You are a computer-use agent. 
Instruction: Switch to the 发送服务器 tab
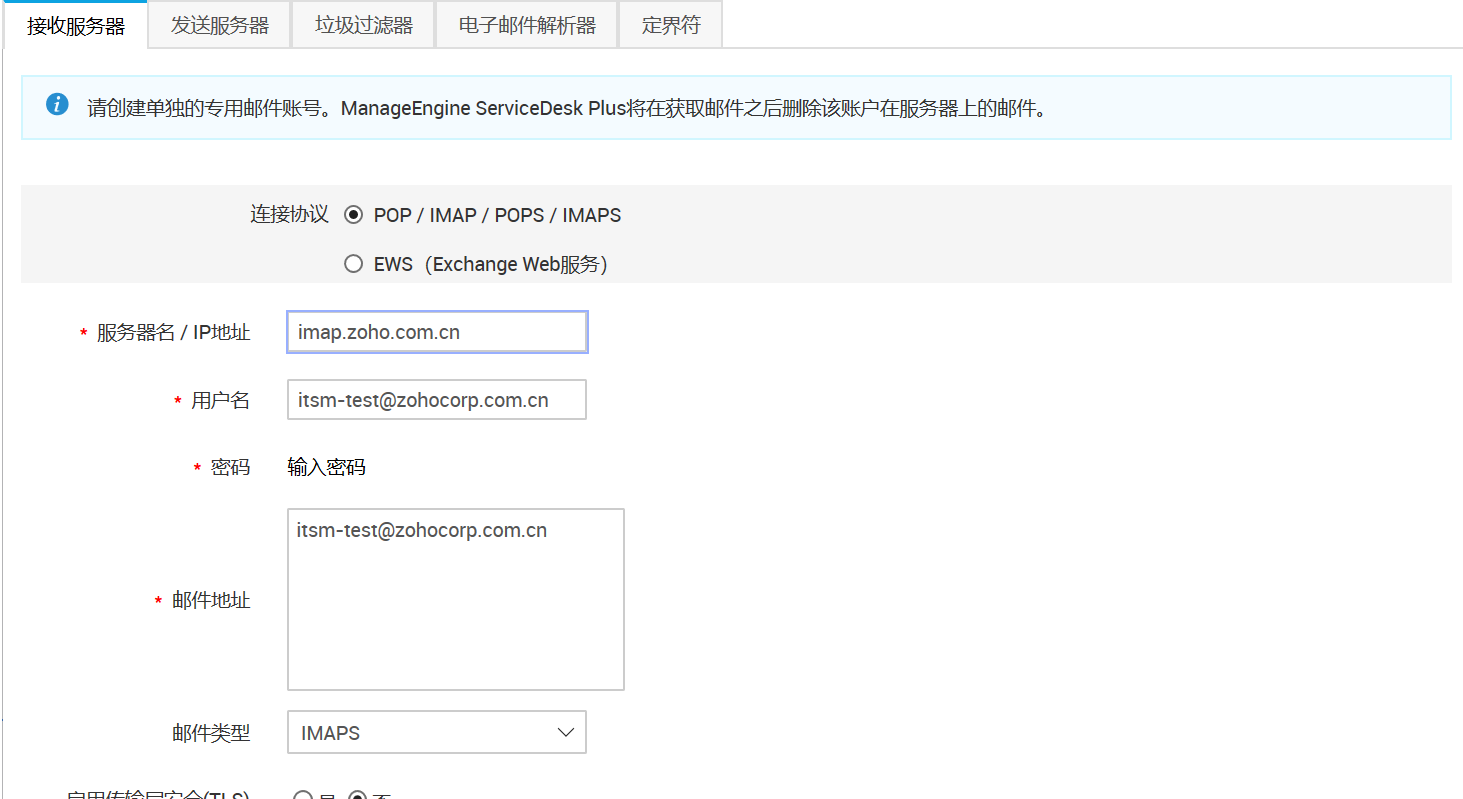(220, 26)
